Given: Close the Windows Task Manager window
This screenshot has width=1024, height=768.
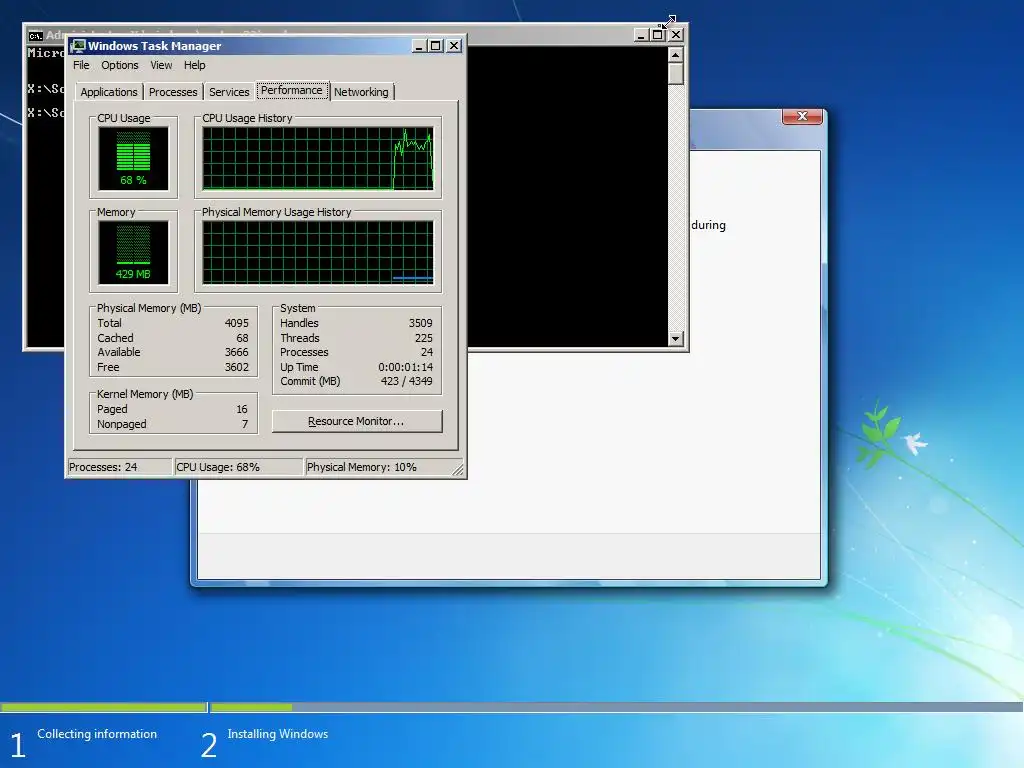Looking at the screenshot, I should [x=454, y=46].
